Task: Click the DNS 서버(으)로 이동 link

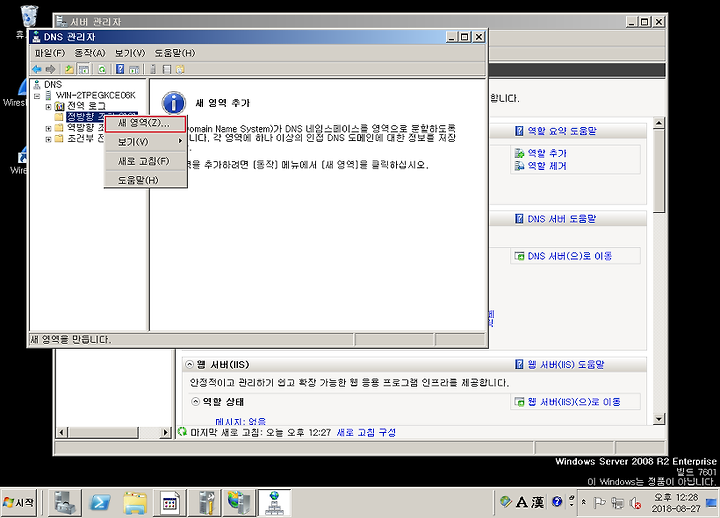Action: [x=570, y=256]
